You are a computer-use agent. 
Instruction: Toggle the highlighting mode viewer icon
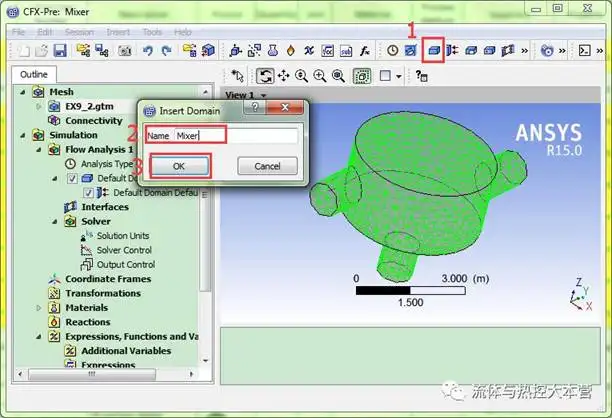coord(362,76)
